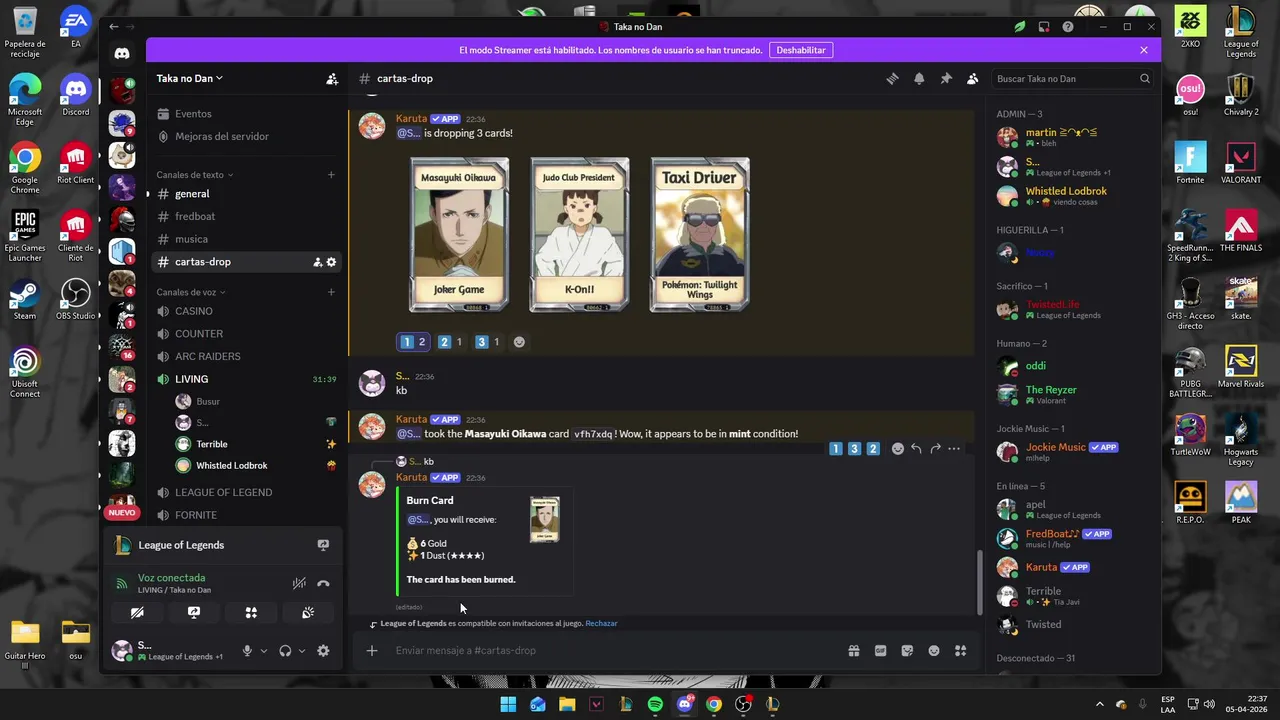The width and height of the screenshot is (1280, 720).
Task: Add a text channel with plus icon
Action: 331,175
